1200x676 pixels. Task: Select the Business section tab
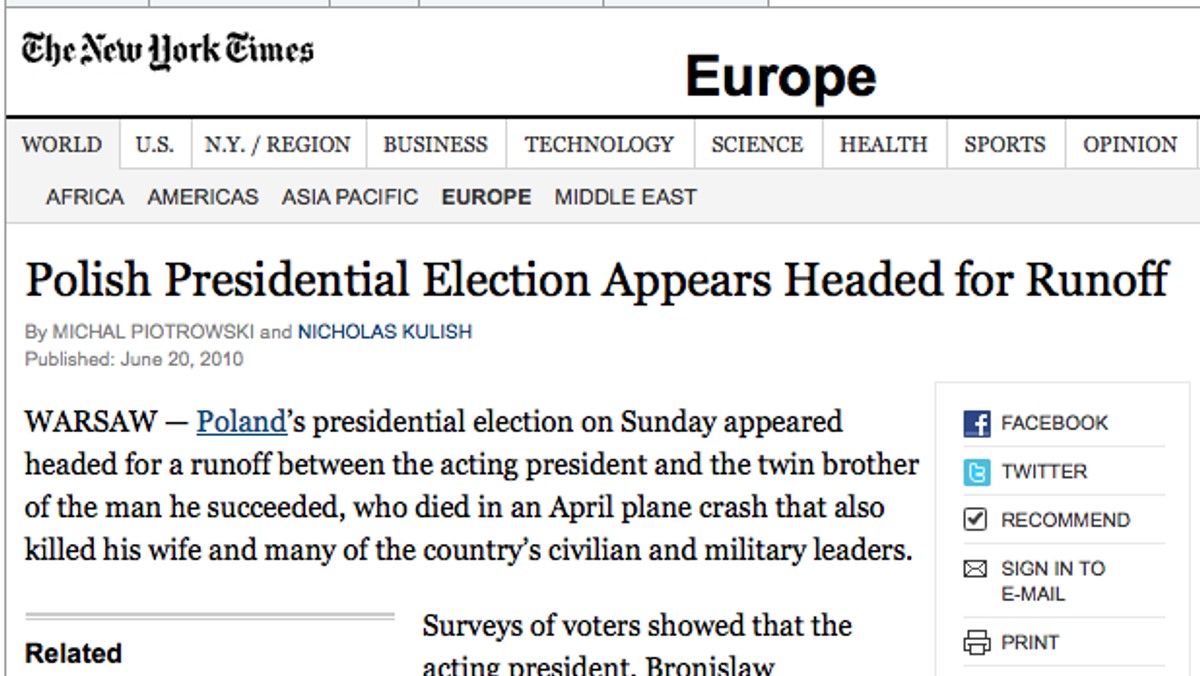click(435, 144)
